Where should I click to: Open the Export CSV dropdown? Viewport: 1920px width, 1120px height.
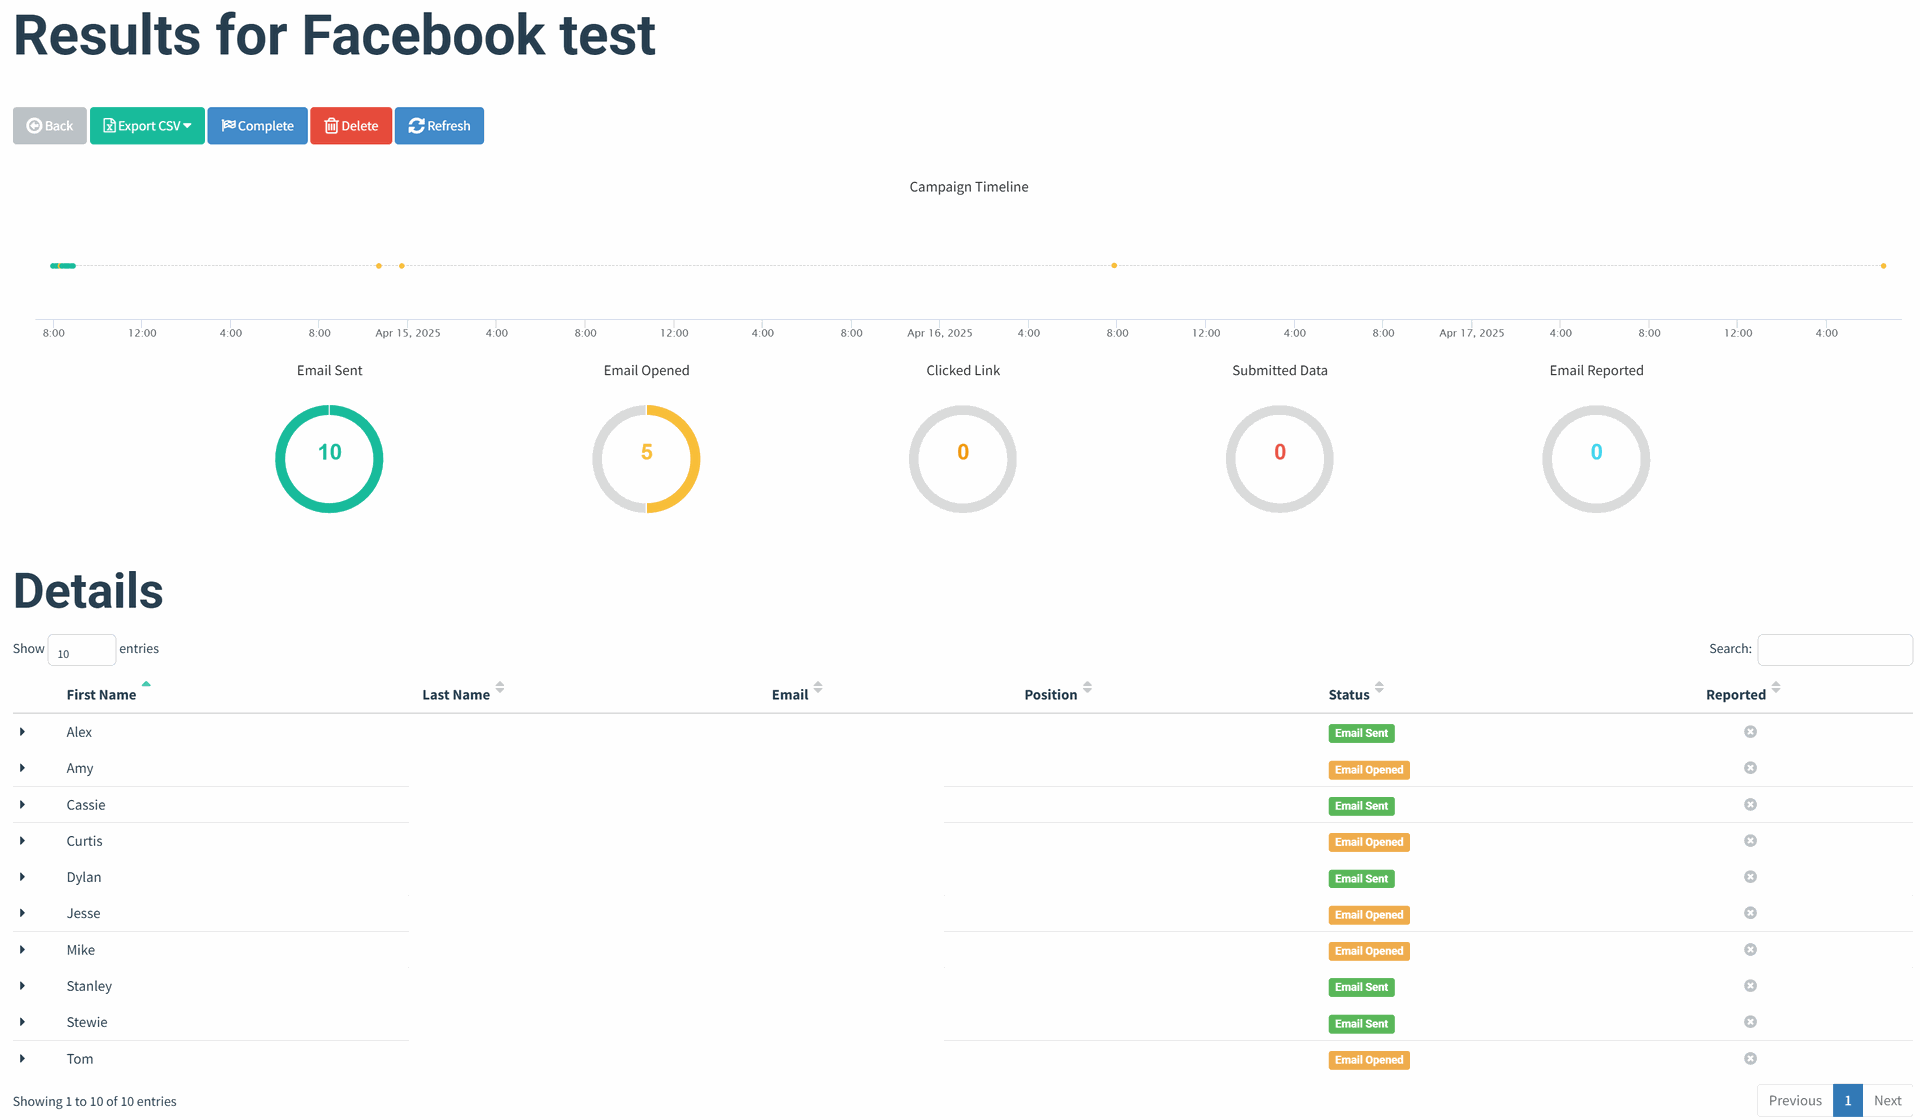pos(147,126)
